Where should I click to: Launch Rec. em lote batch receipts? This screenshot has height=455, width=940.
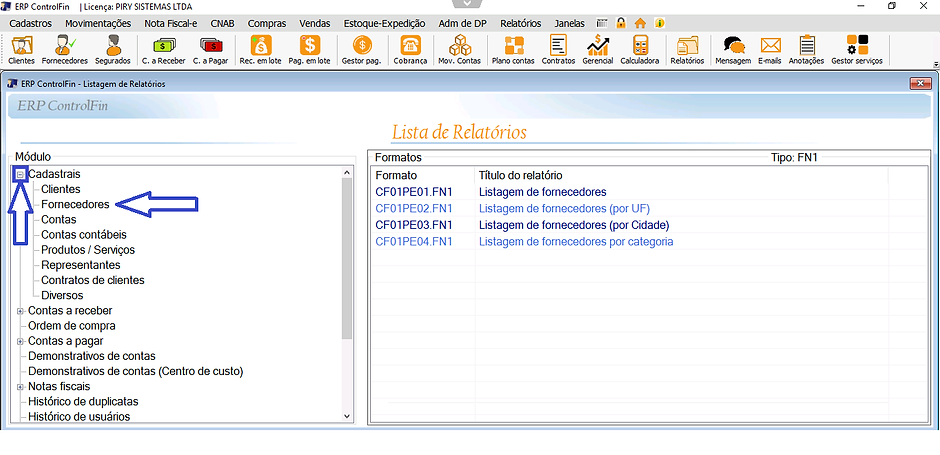tap(260, 50)
